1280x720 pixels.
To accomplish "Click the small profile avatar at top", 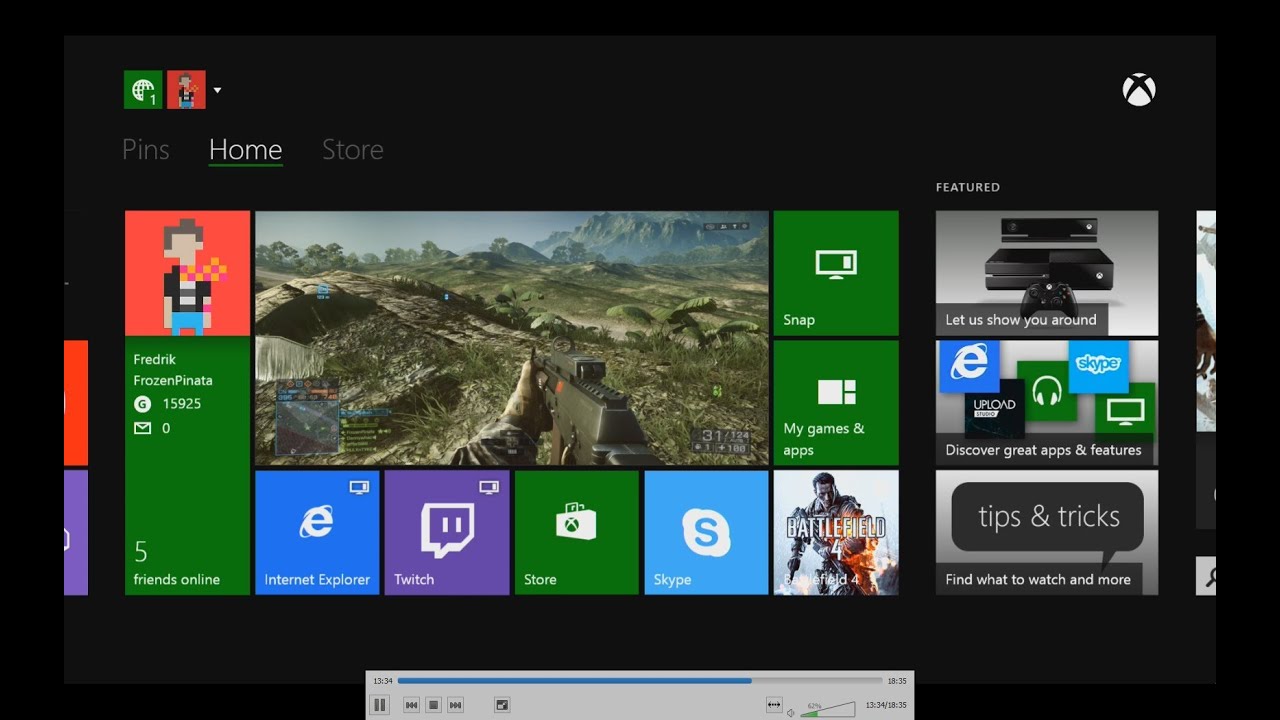I will point(186,90).
